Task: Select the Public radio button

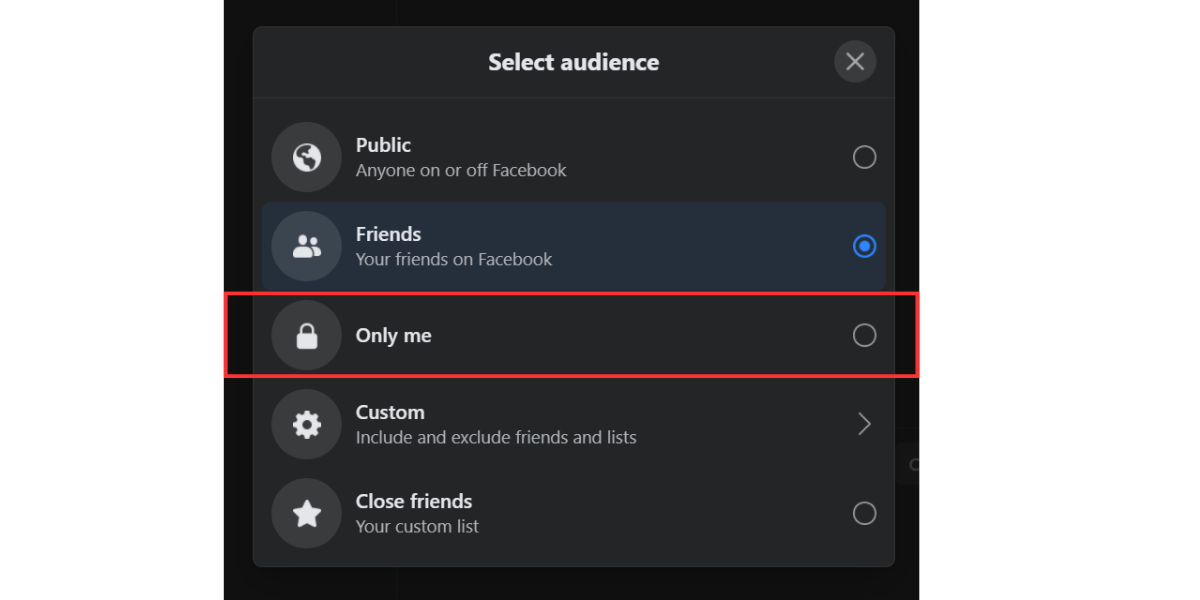Action: tap(864, 157)
